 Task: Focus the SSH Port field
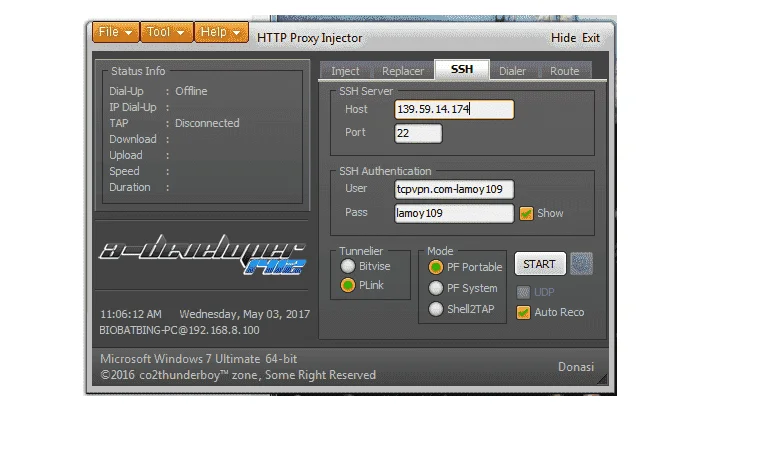coord(418,133)
